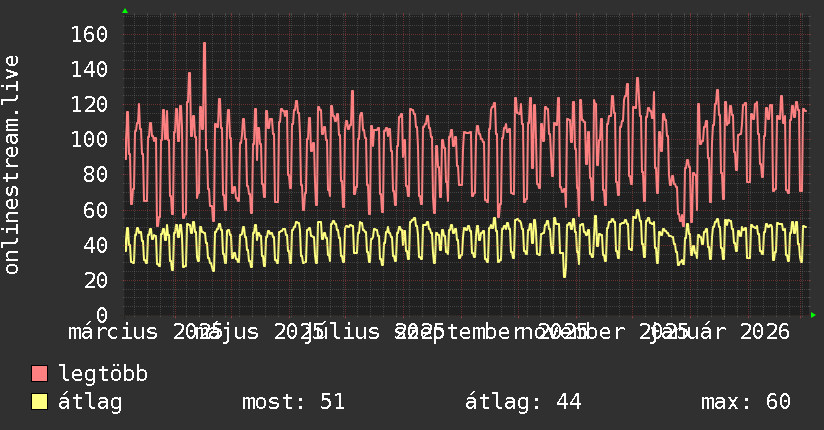The image size is (824, 430).
Task: Click the green arrow atop the Y axis
Action: (125, 11)
